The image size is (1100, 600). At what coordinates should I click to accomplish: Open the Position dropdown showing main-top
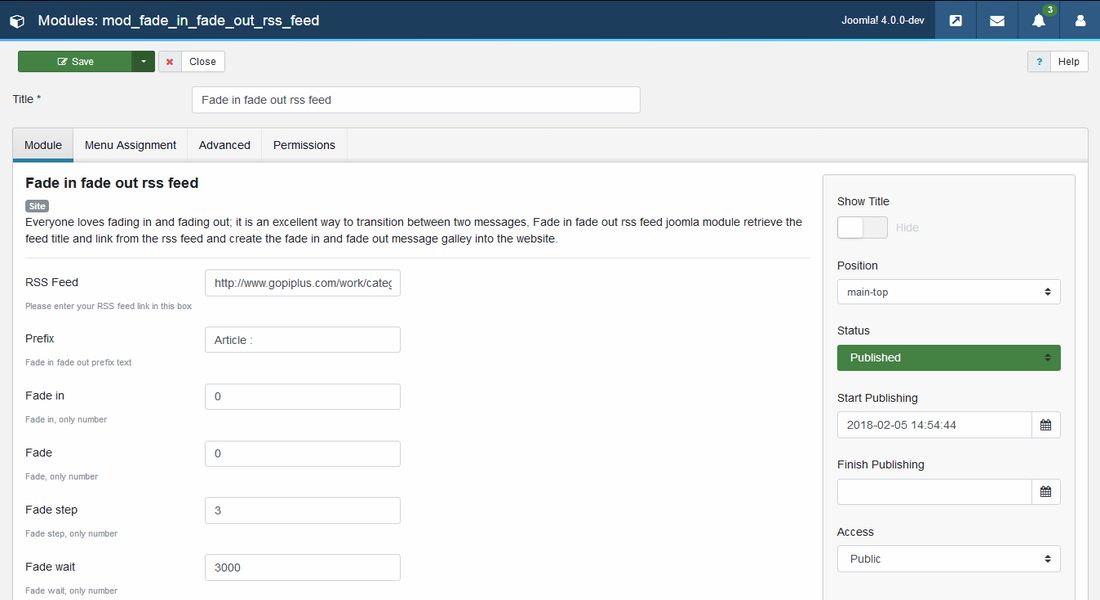point(948,292)
